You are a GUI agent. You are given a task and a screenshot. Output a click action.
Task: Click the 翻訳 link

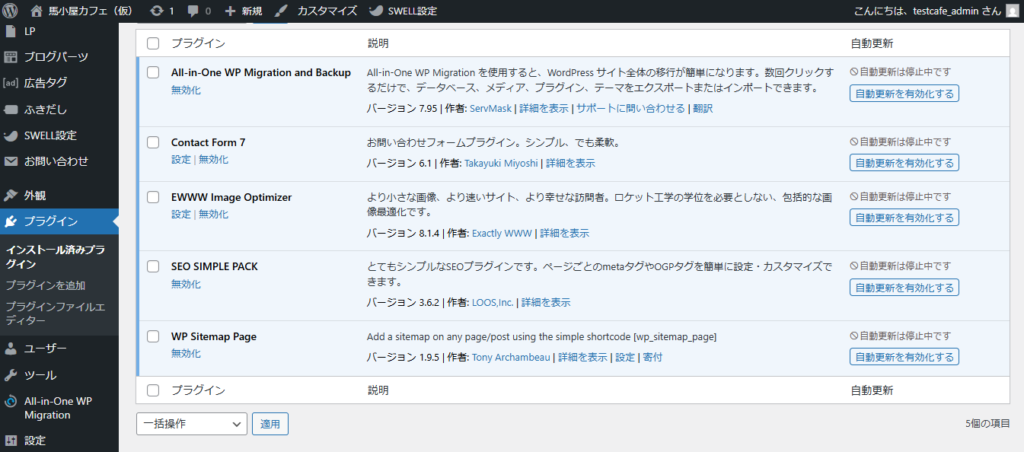click(x=703, y=108)
